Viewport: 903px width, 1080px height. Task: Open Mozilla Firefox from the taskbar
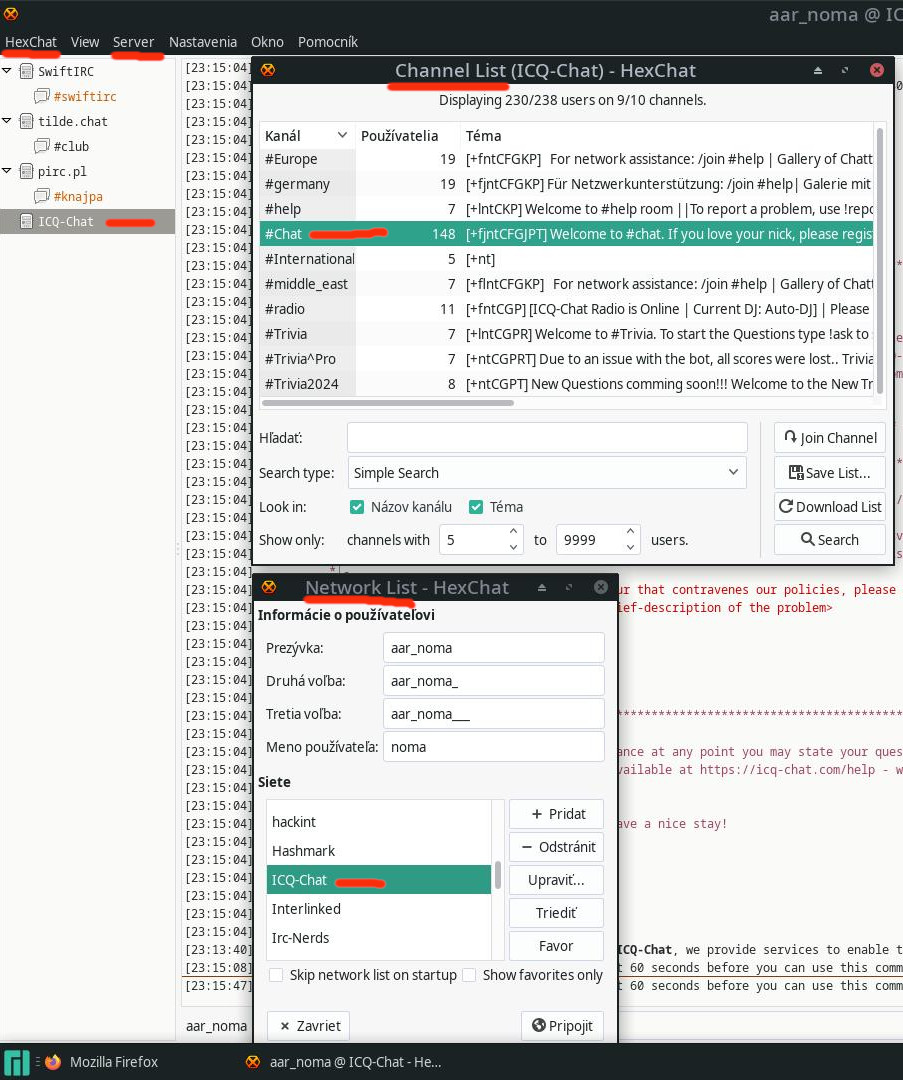[x=101, y=1061]
